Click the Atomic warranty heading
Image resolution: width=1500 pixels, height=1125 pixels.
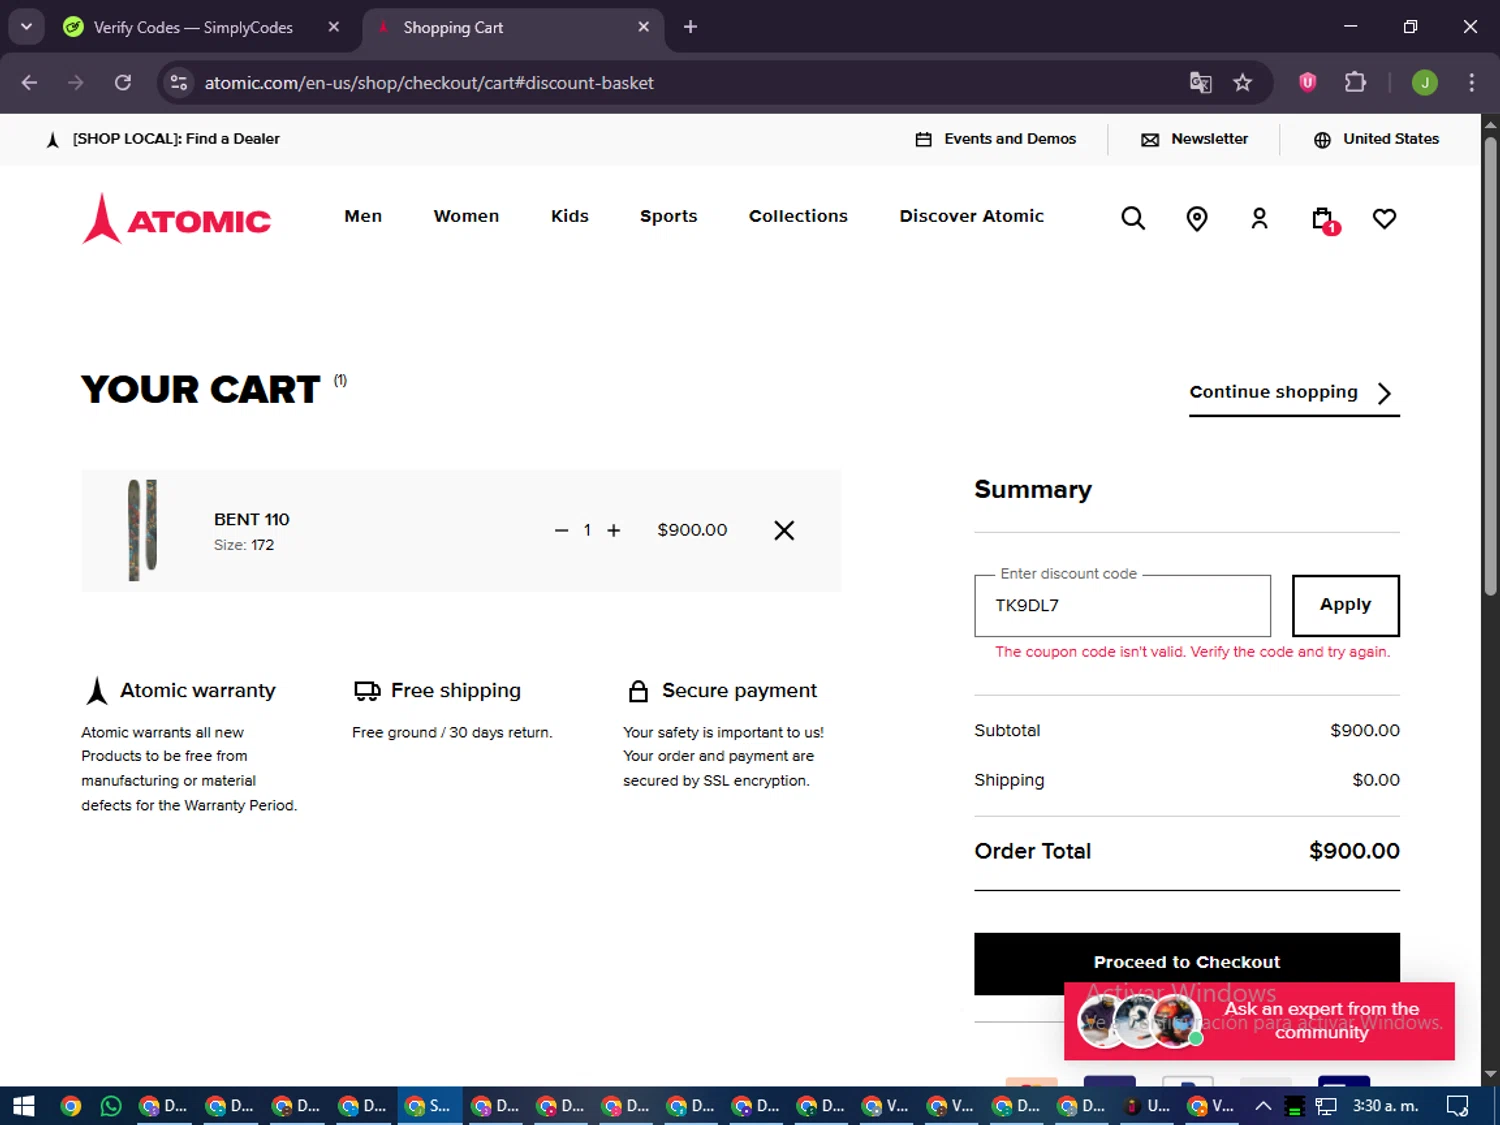[x=198, y=690]
